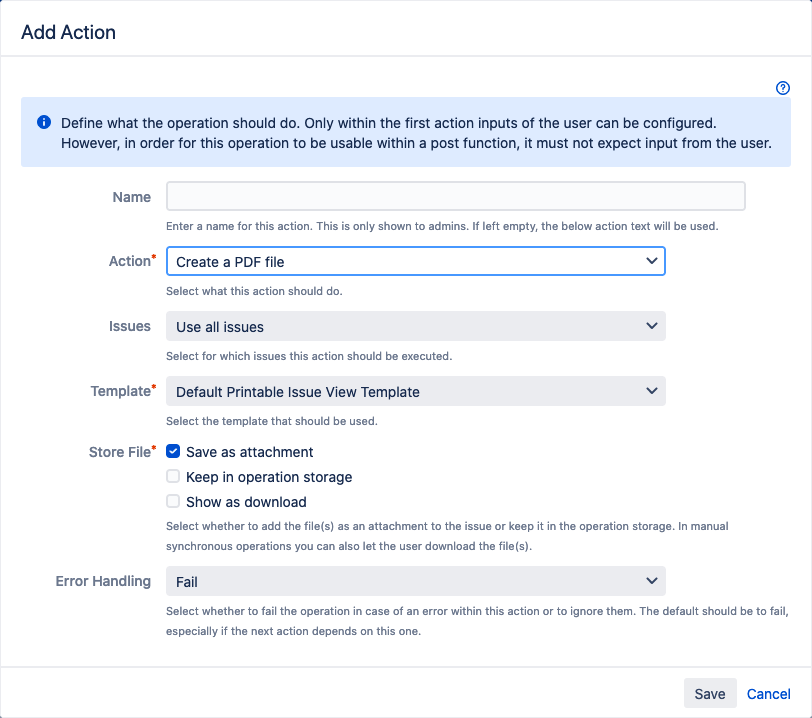Screen dimensions: 812x718
Task: Uncheck the Save as attachment checkbox
Action: [x=174, y=452]
